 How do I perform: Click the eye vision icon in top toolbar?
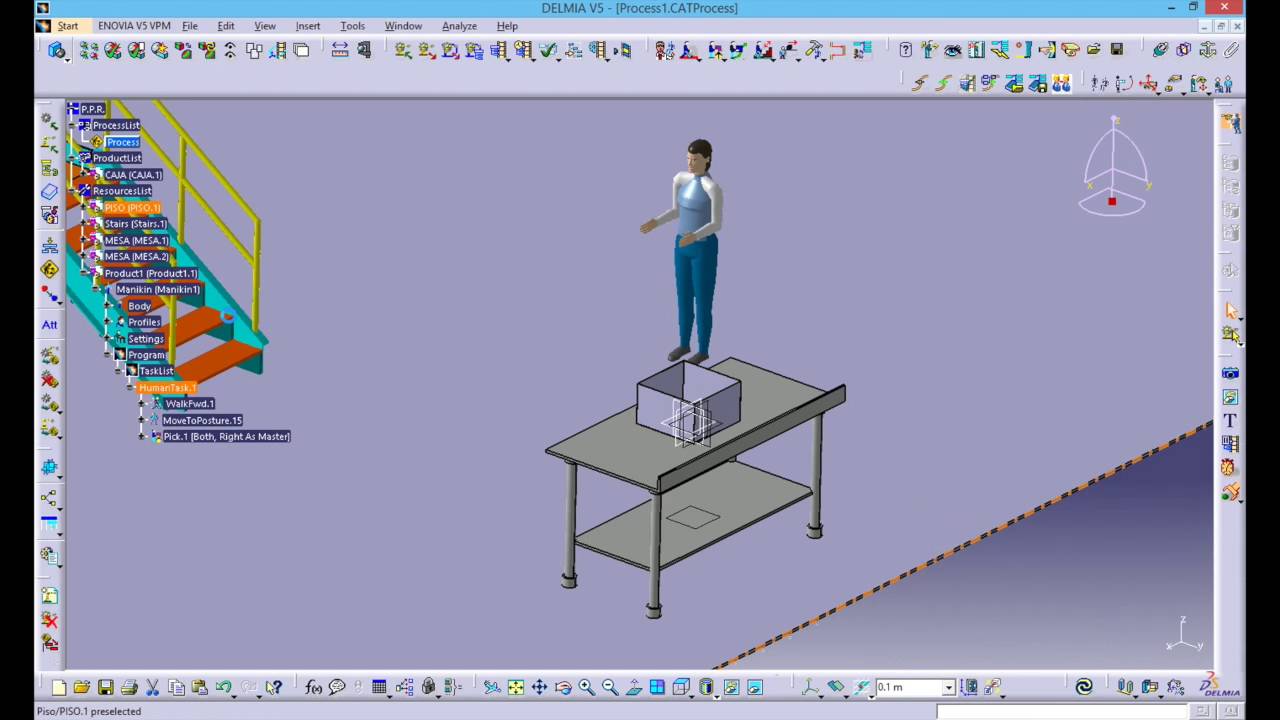point(953,50)
